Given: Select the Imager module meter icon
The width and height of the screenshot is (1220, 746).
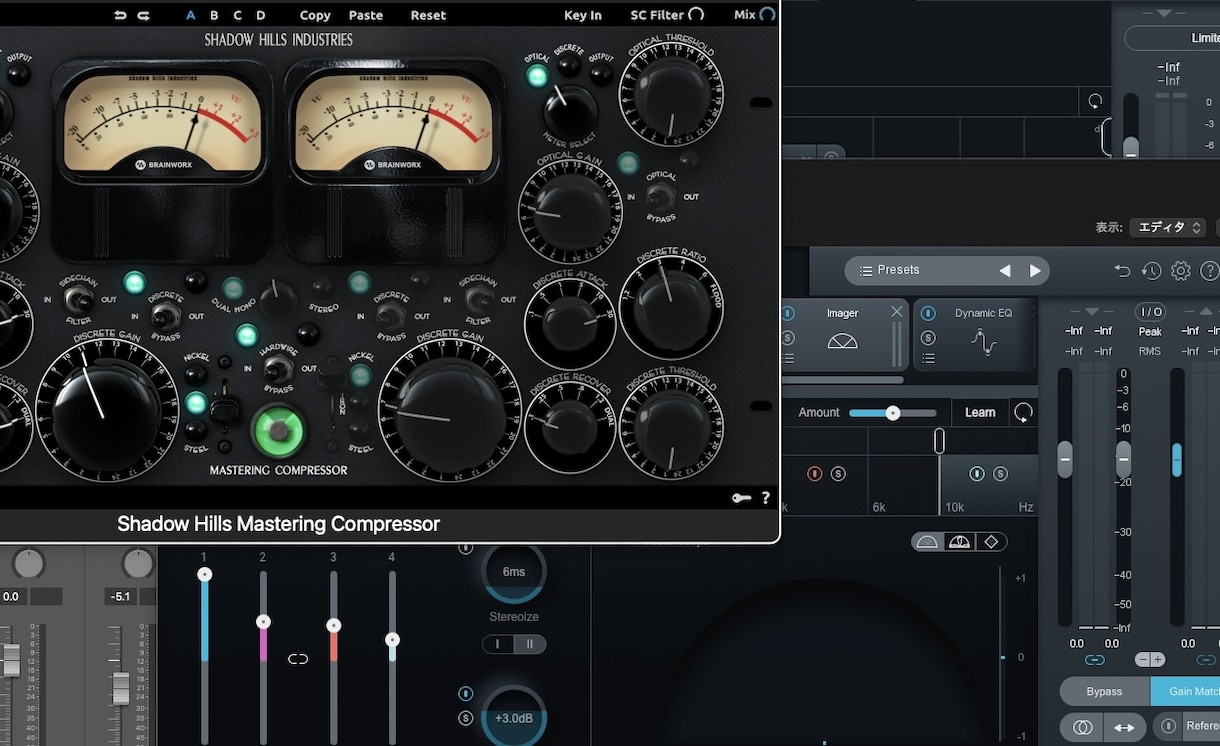Looking at the screenshot, I should [843, 341].
